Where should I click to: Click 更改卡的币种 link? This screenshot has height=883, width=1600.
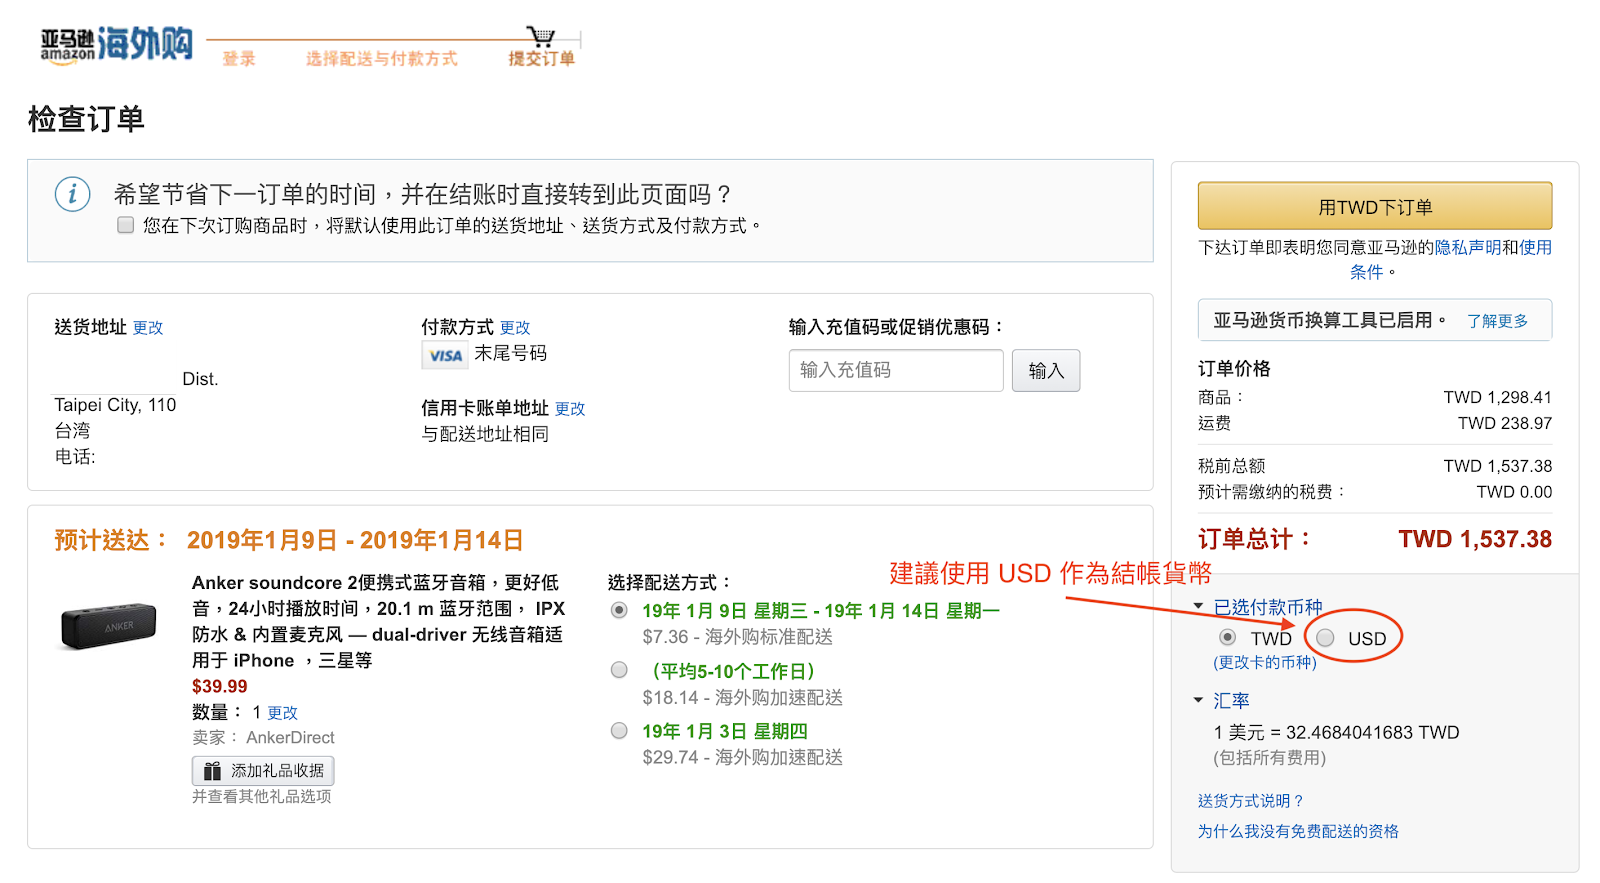1265,663
